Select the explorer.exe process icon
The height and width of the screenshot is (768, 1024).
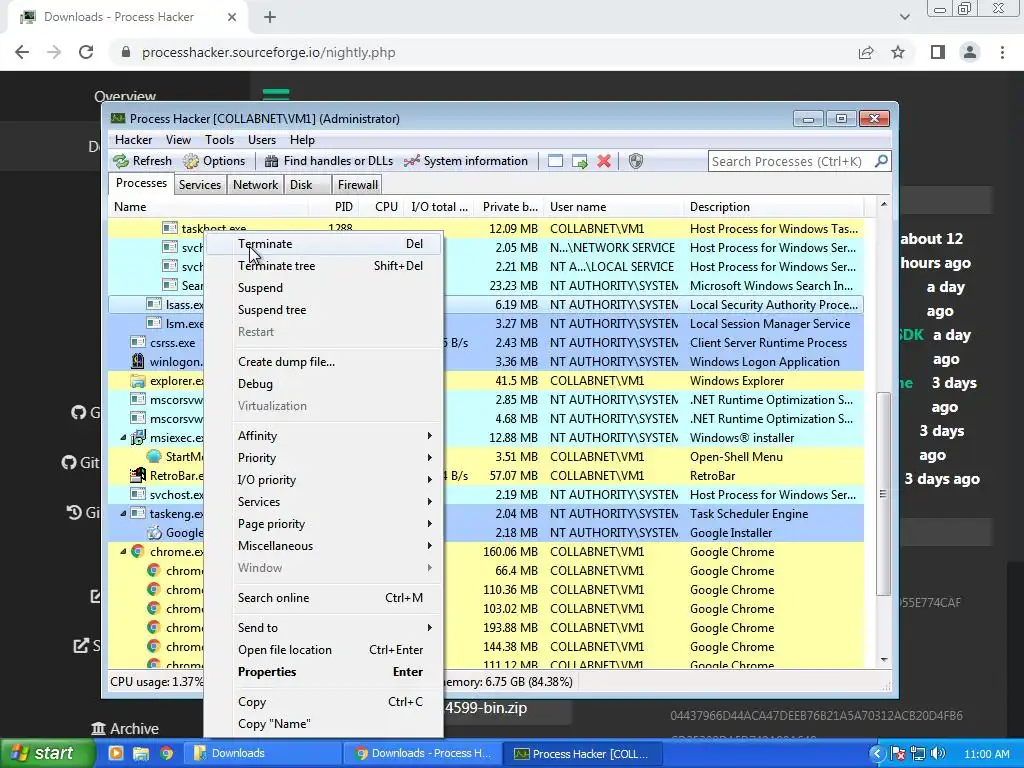pos(138,381)
